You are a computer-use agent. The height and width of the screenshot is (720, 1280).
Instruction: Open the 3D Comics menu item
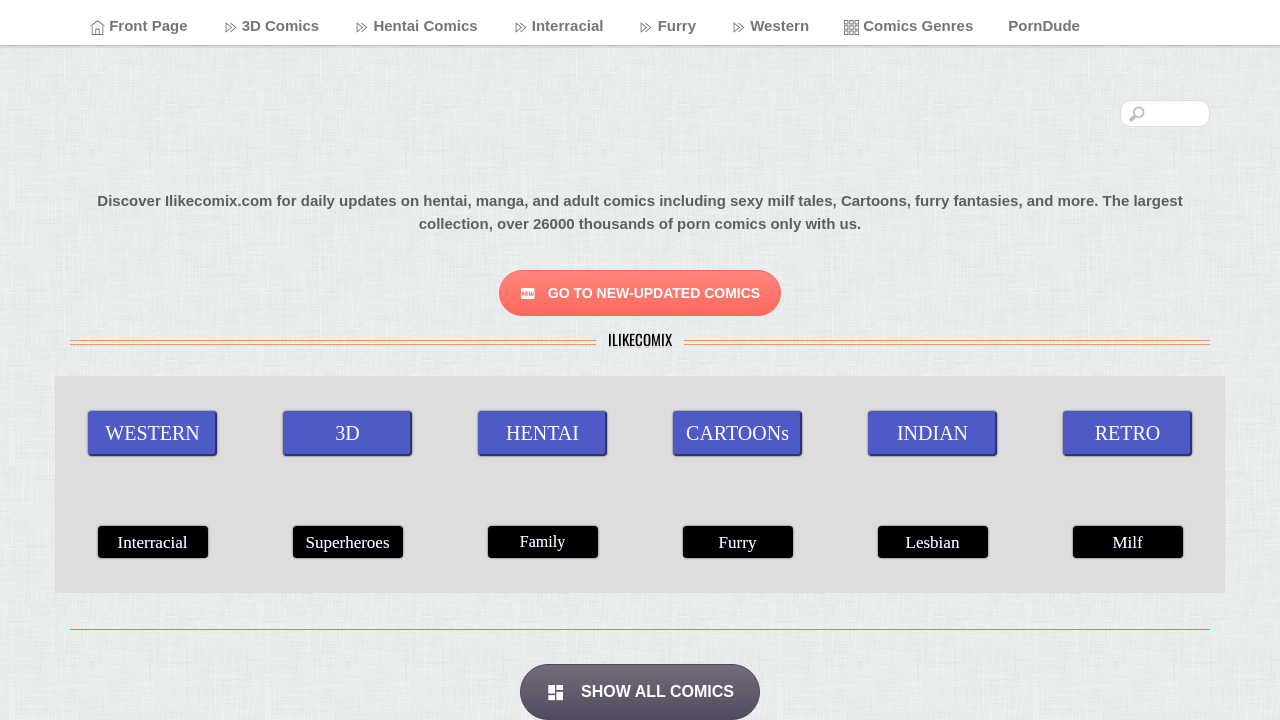pos(272,26)
